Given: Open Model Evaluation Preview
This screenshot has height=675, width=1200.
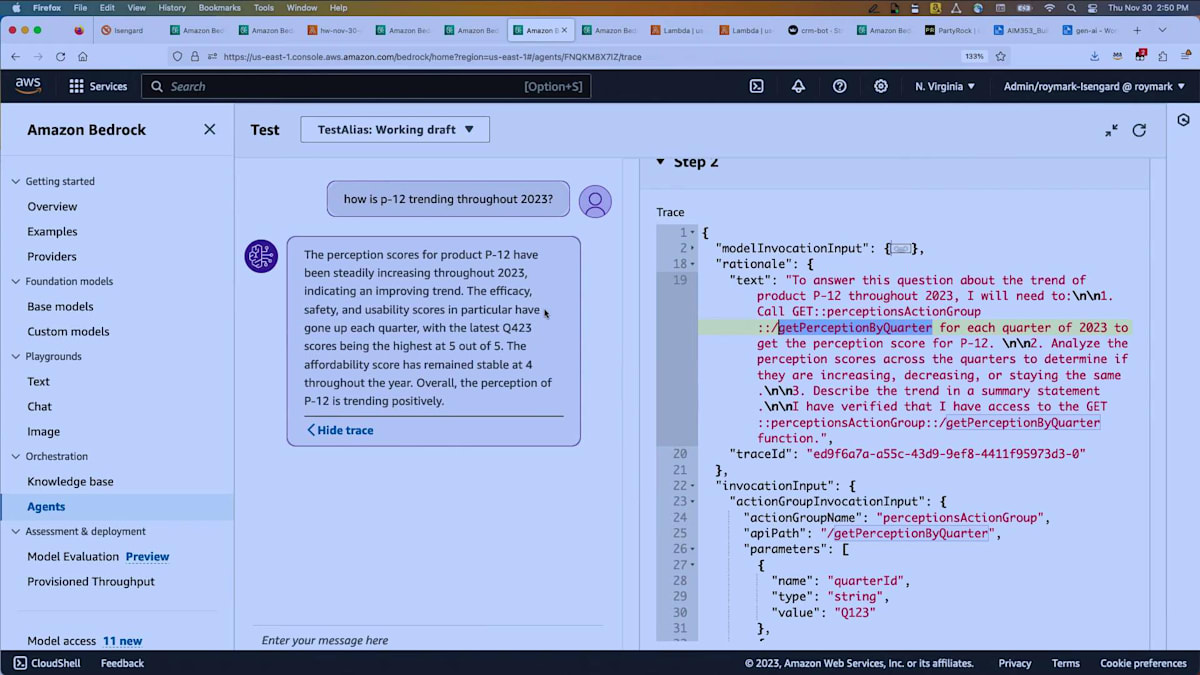Looking at the screenshot, I should [98, 557].
